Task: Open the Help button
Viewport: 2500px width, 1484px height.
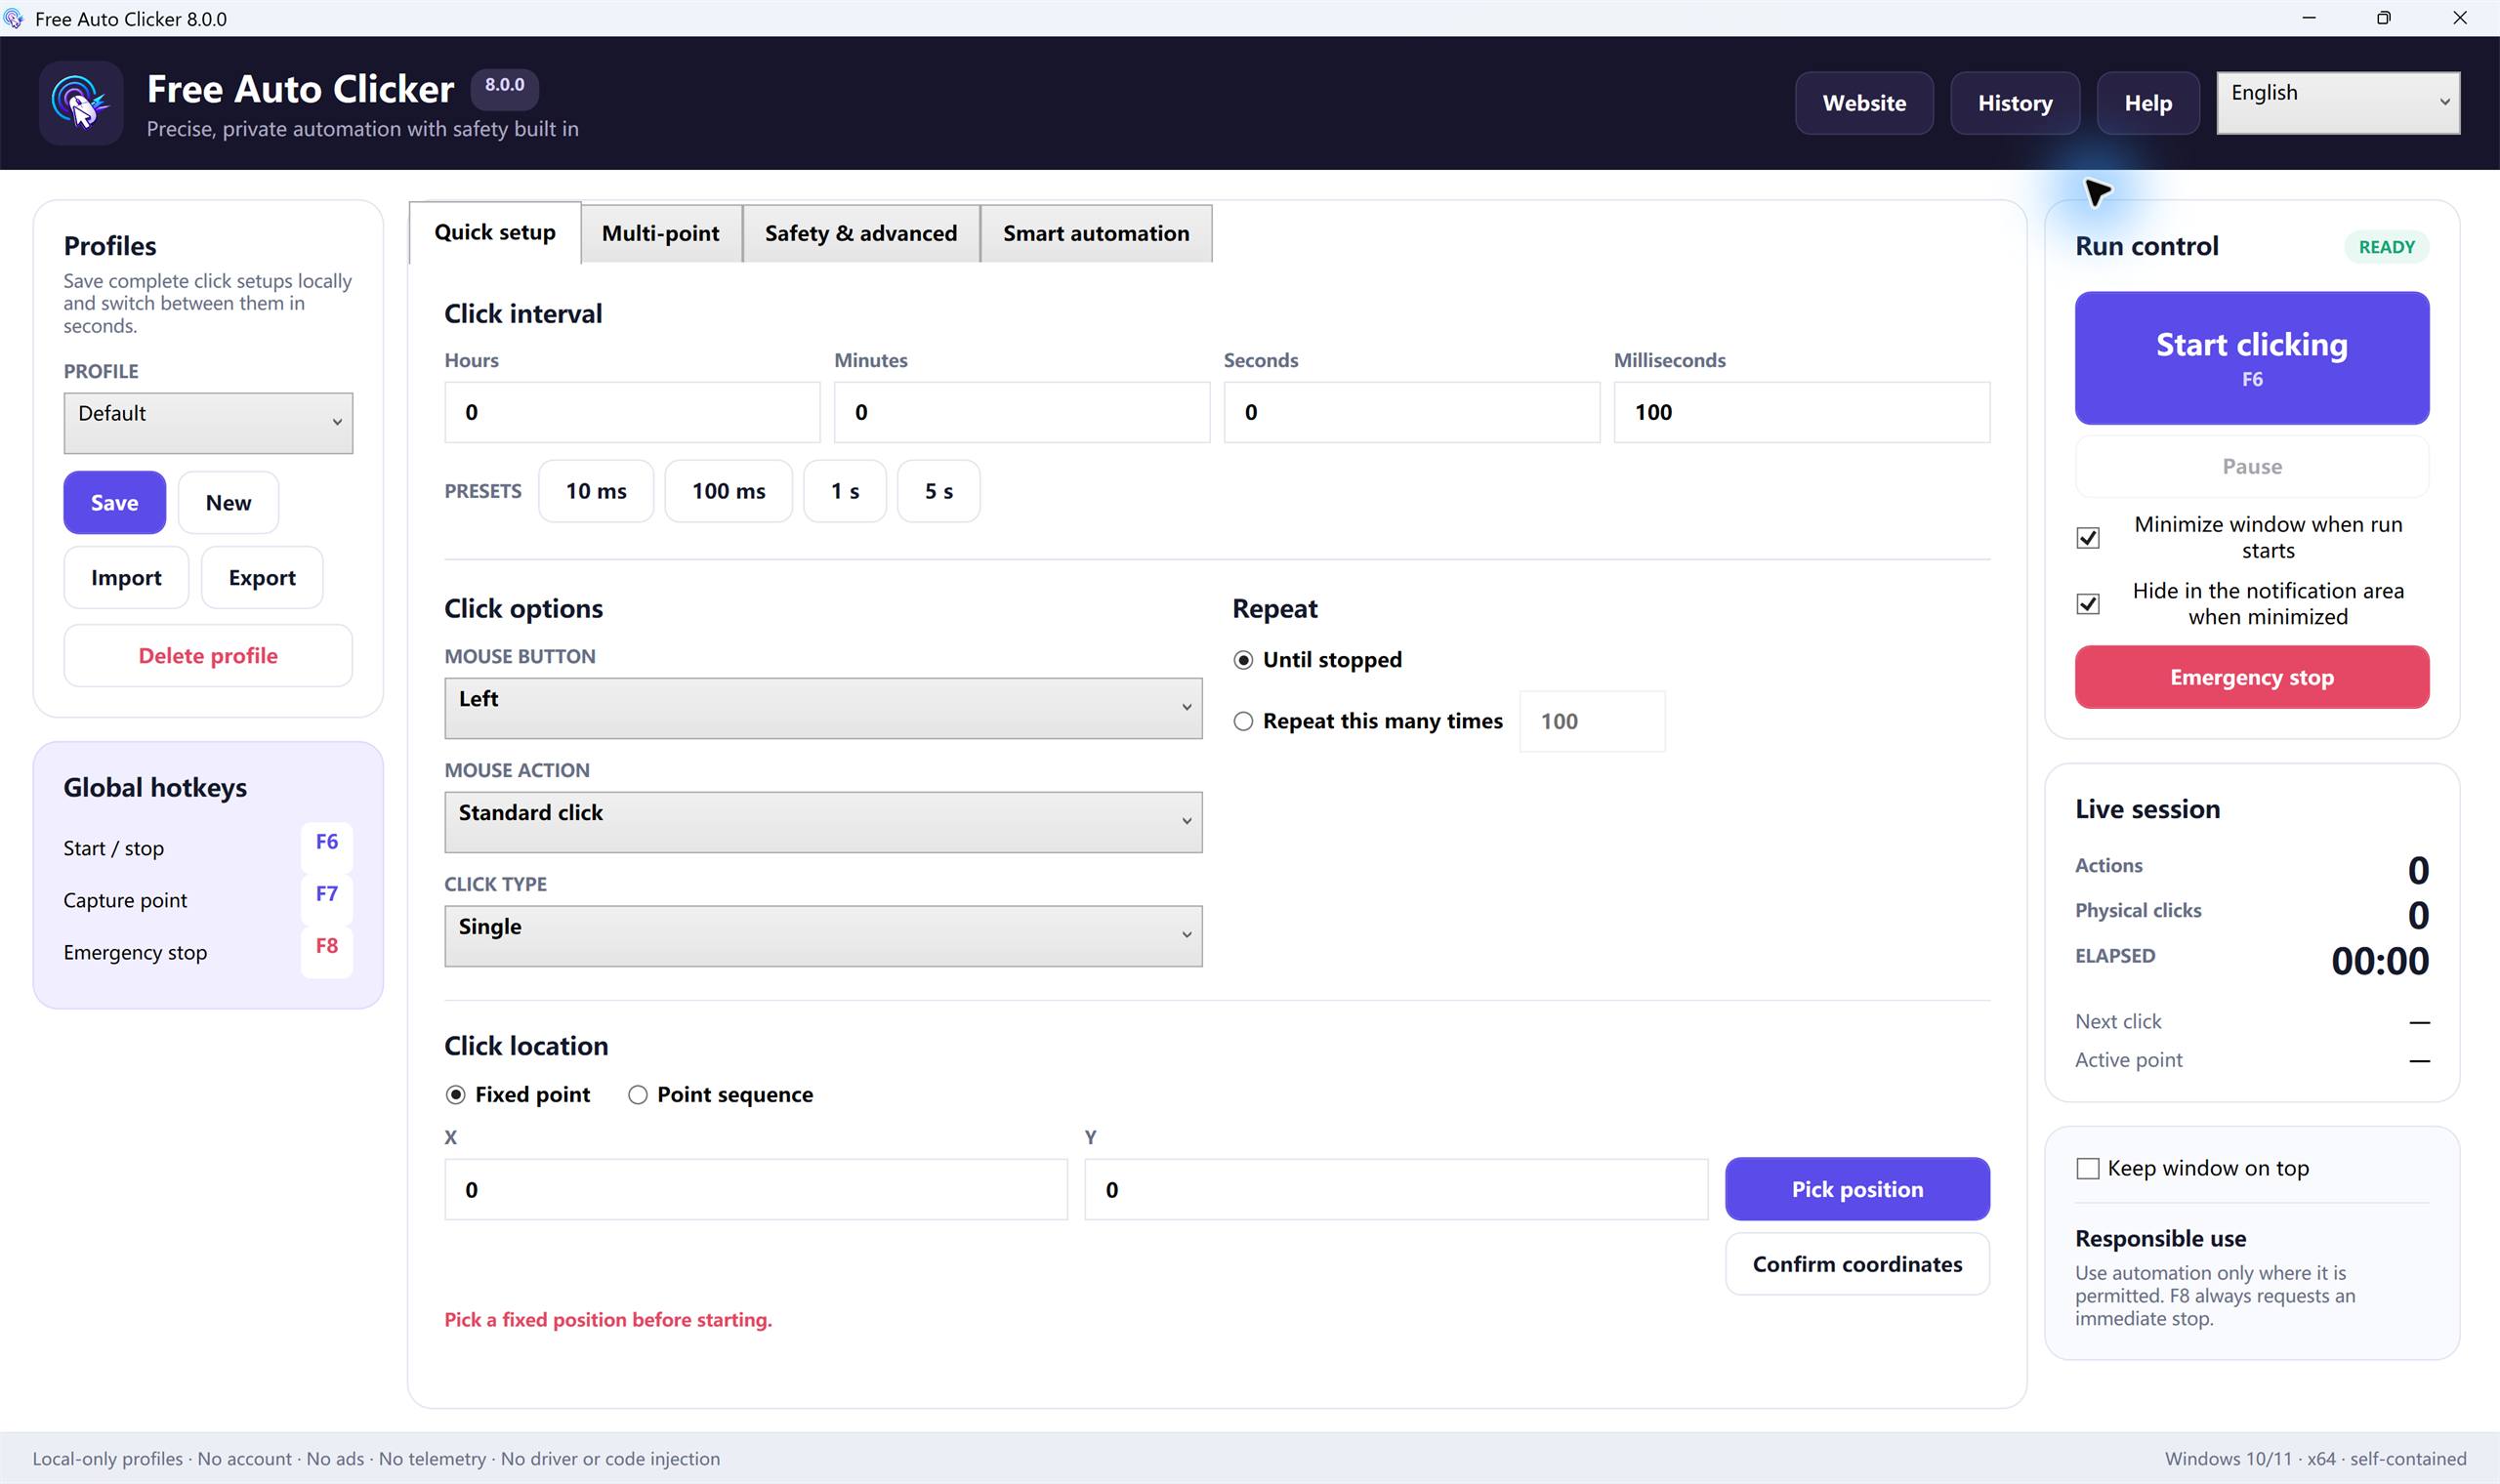Action: coord(2148,103)
